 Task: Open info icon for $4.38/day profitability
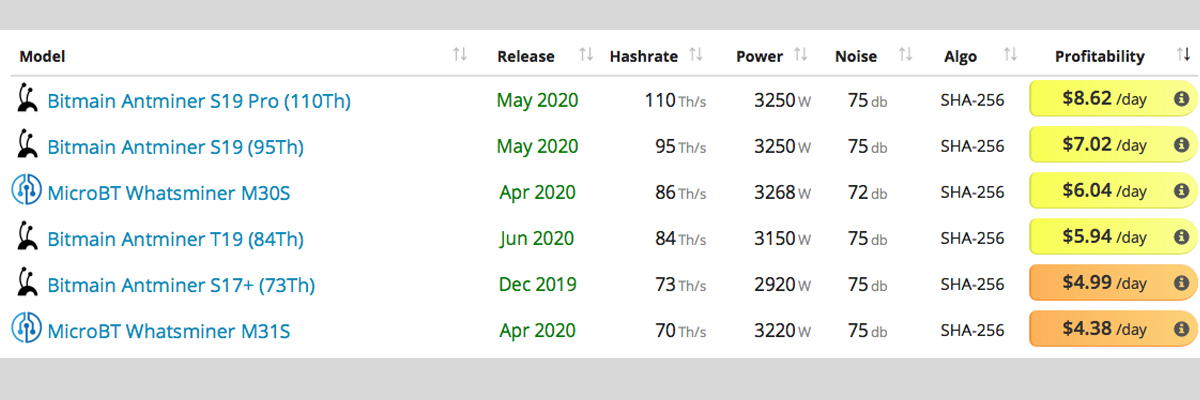coord(1180,329)
